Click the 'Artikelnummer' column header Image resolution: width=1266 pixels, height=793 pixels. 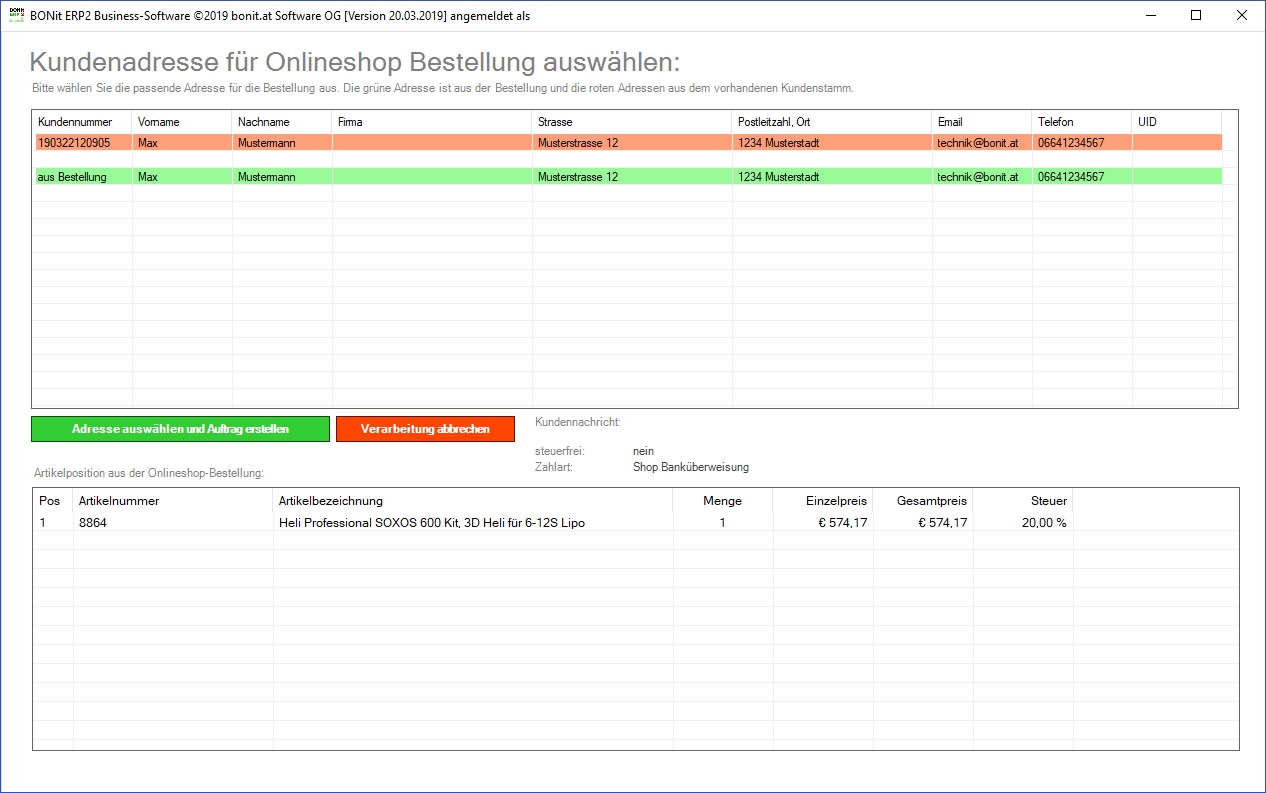(x=173, y=501)
